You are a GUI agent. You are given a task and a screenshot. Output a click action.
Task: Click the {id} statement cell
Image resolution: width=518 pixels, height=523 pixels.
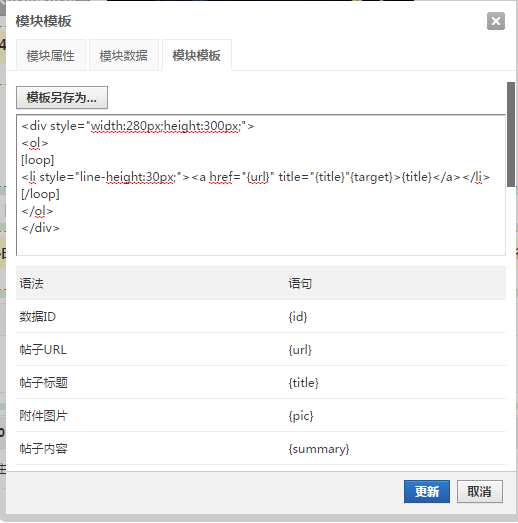[298, 317]
